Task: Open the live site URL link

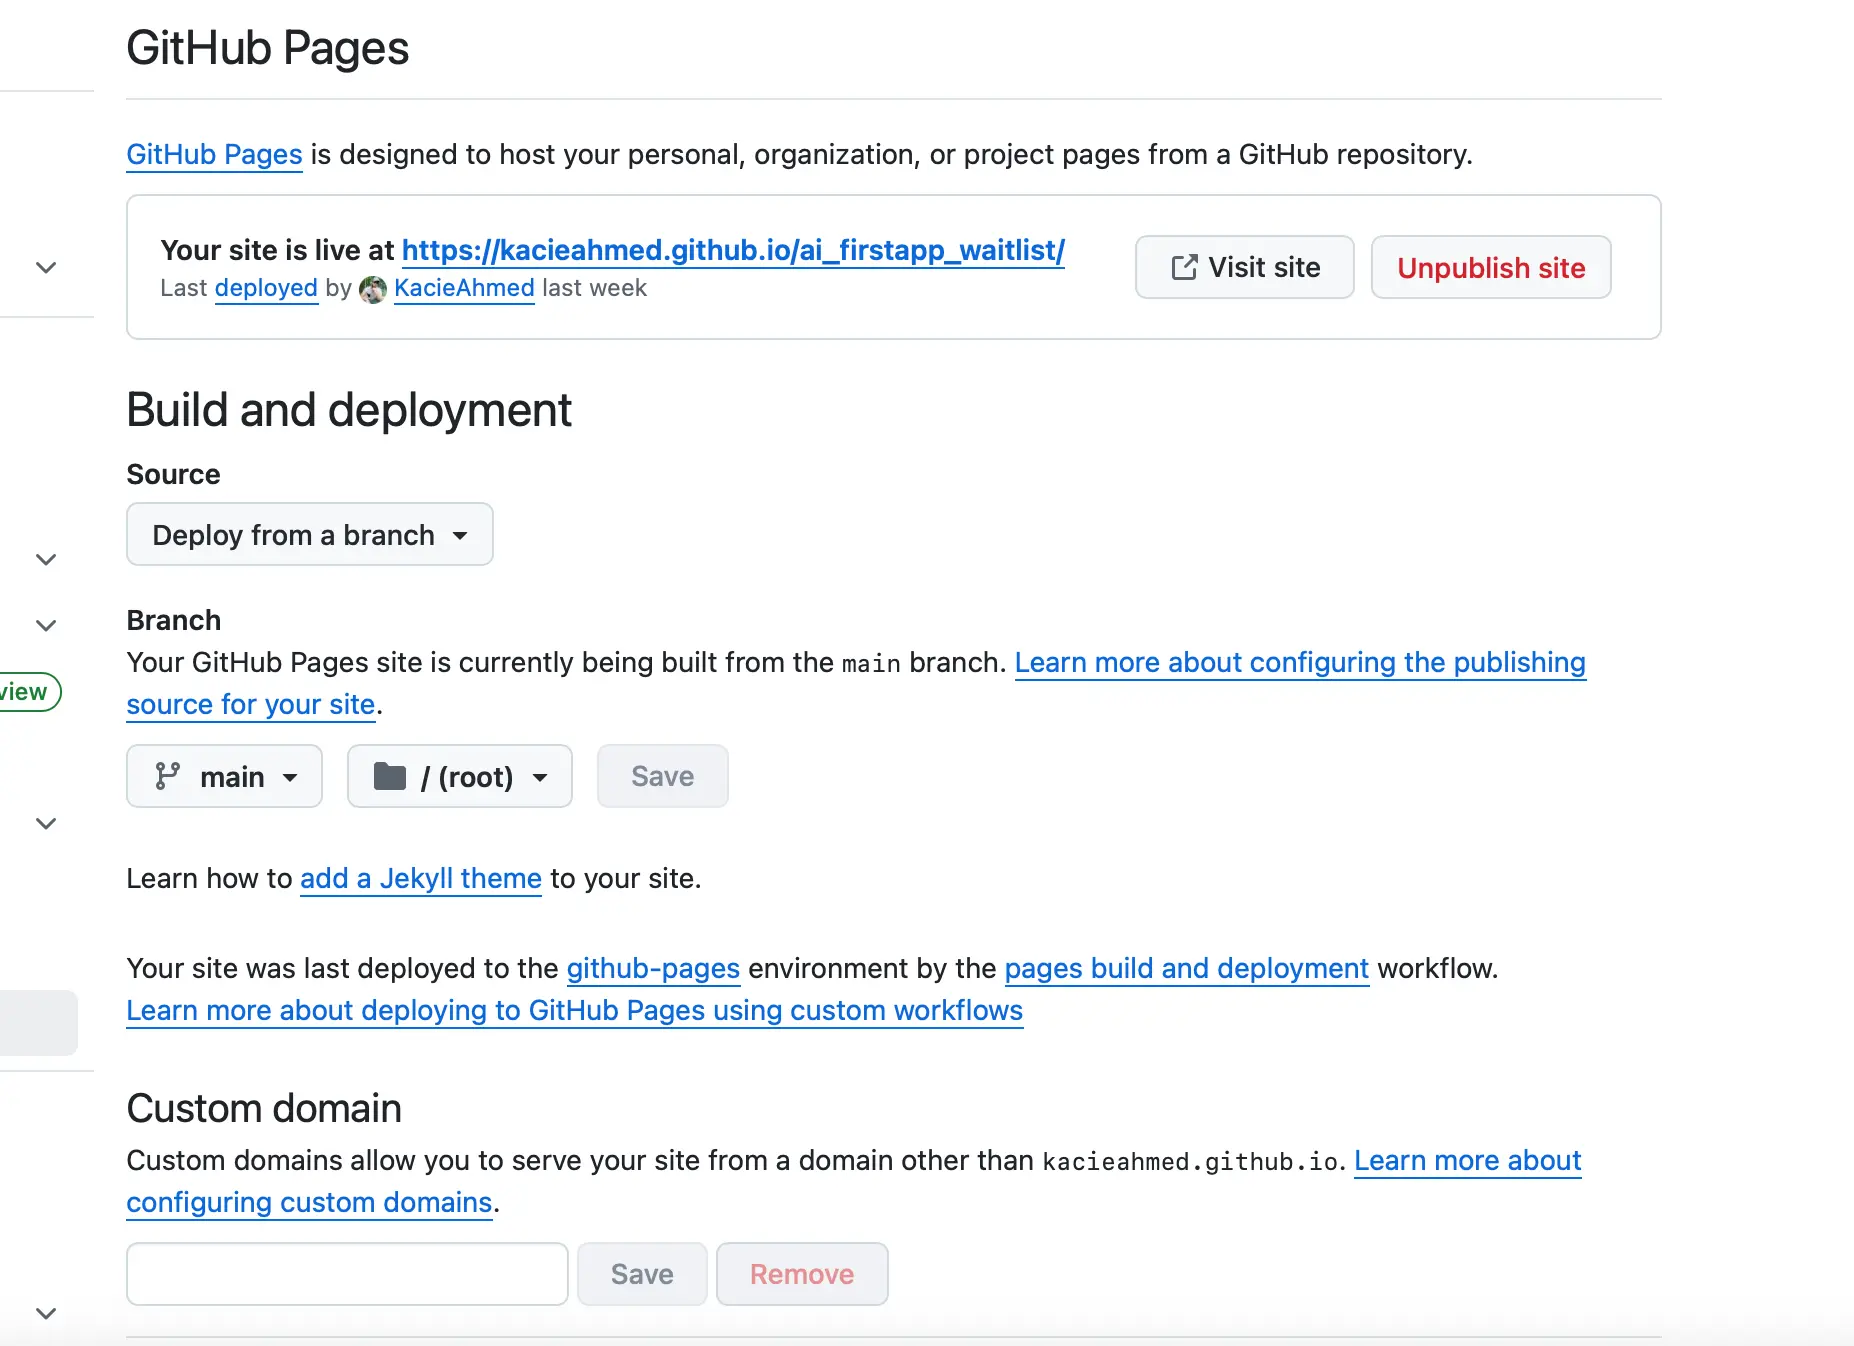Action: point(732,250)
